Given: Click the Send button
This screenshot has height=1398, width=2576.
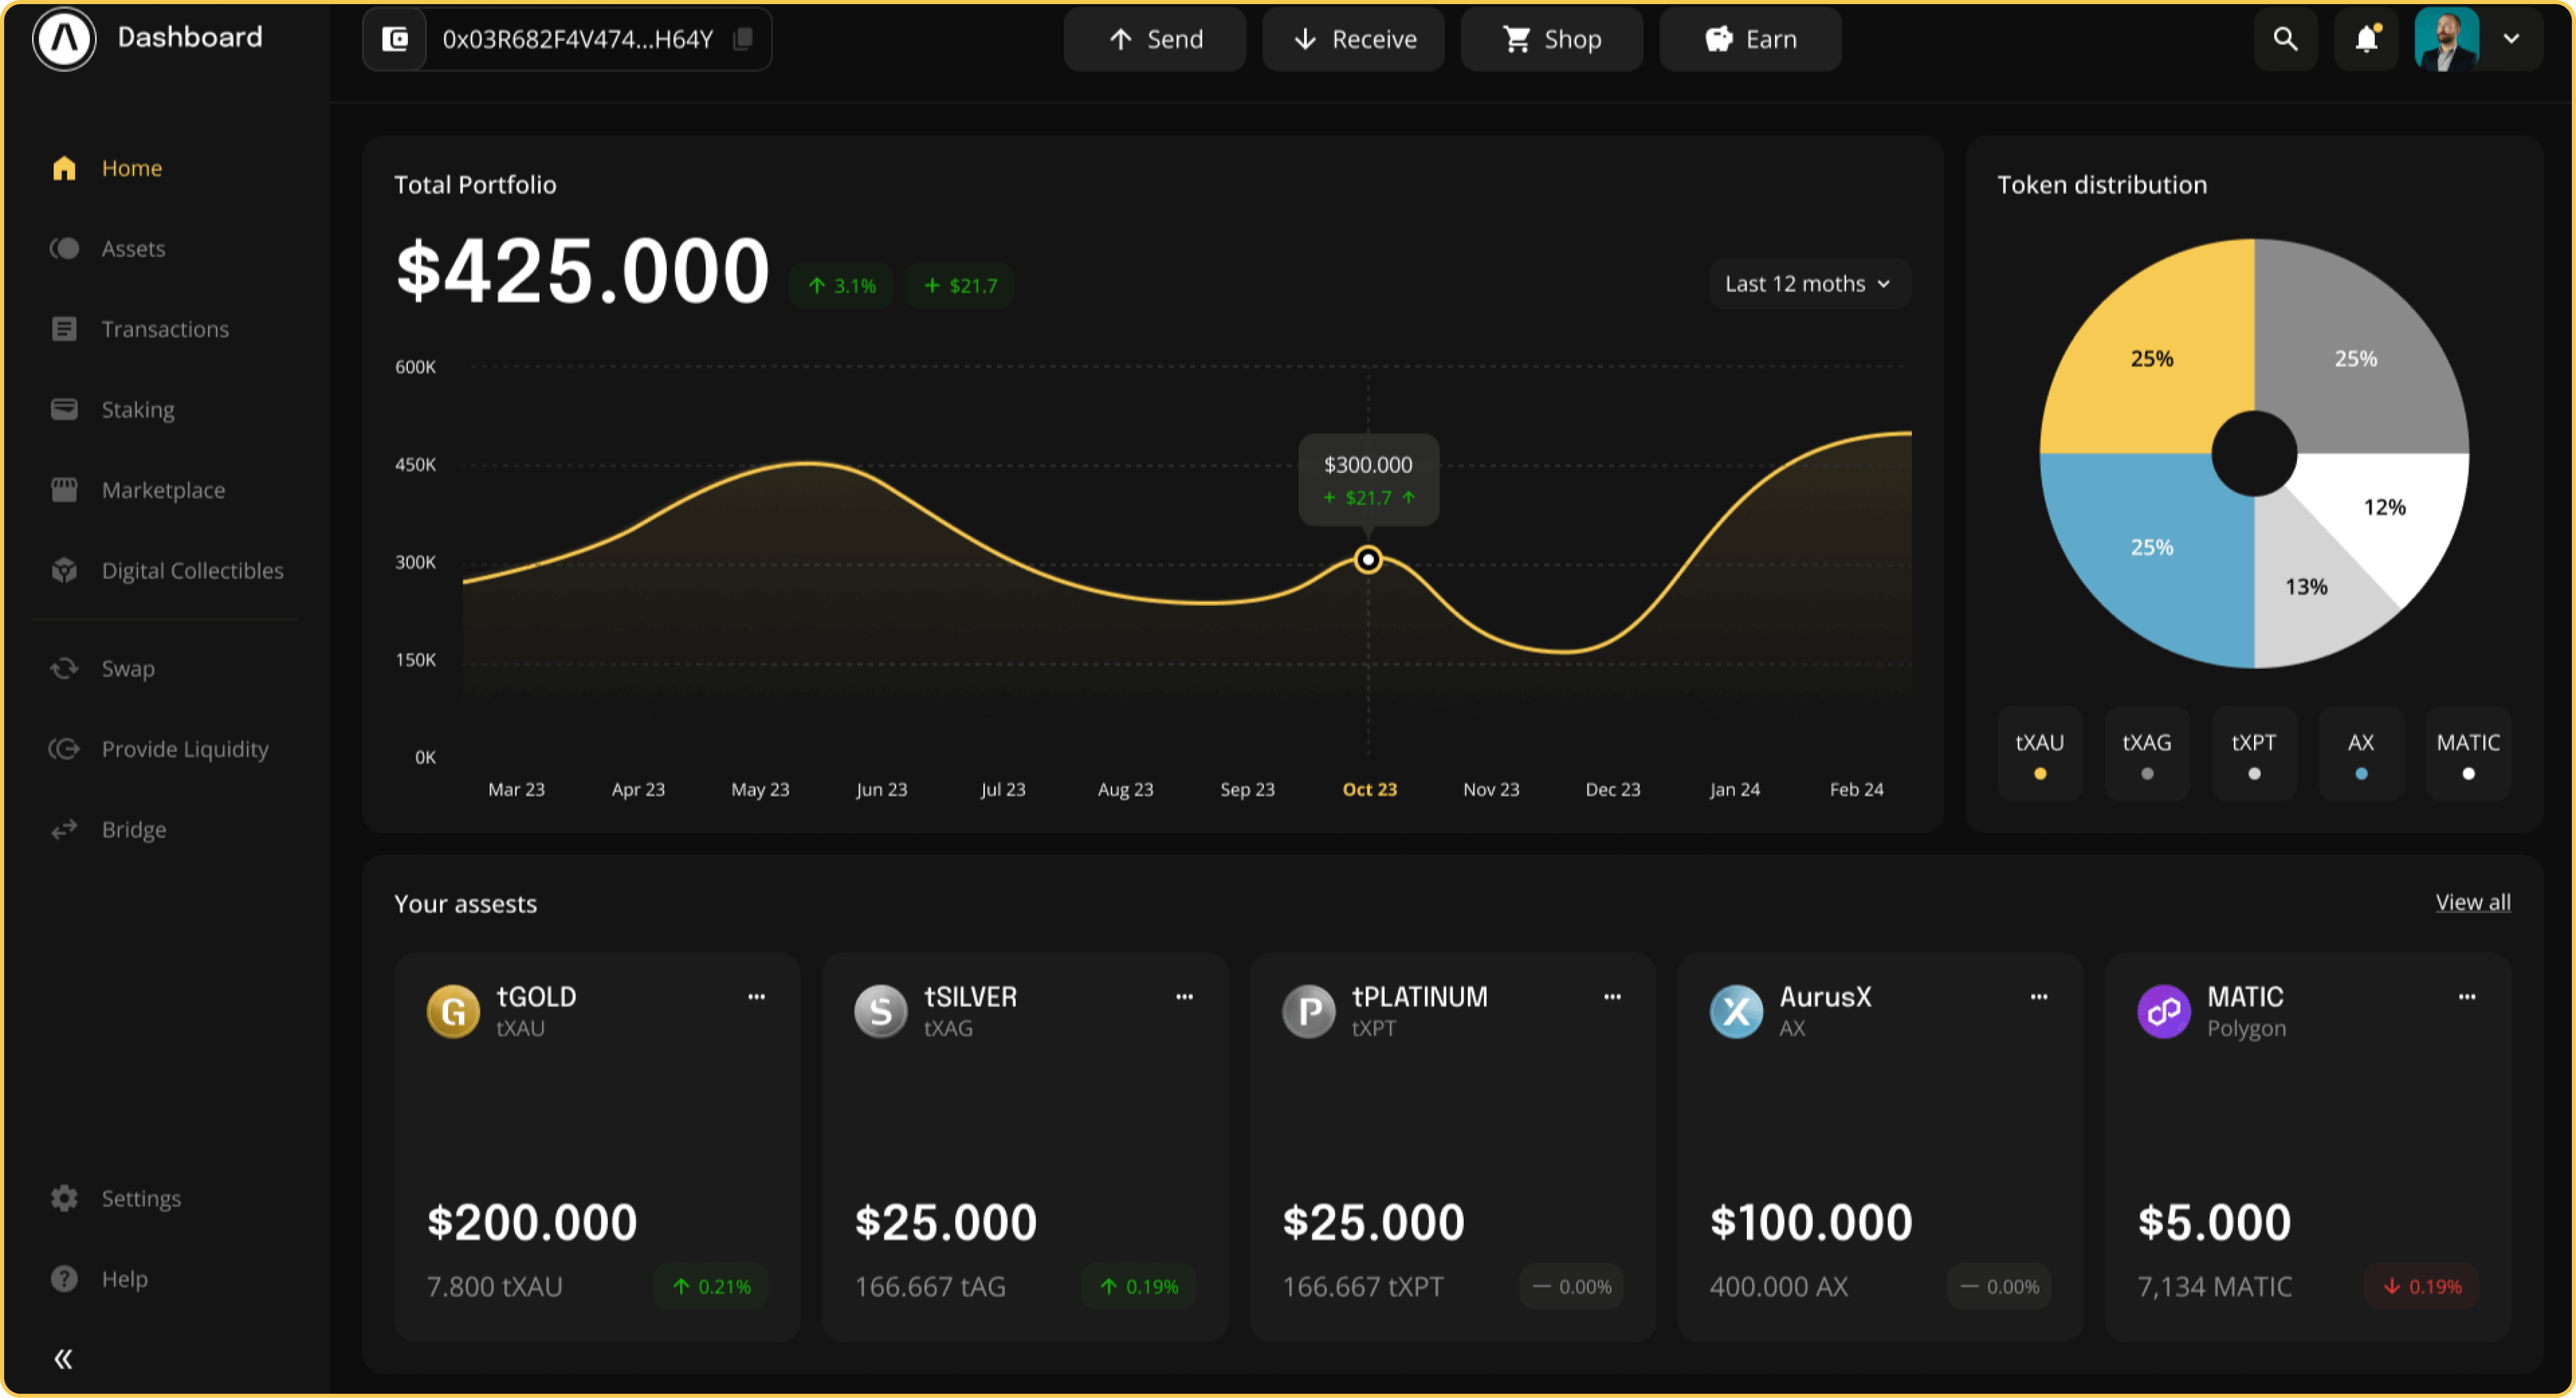Looking at the screenshot, I should (x=1155, y=39).
